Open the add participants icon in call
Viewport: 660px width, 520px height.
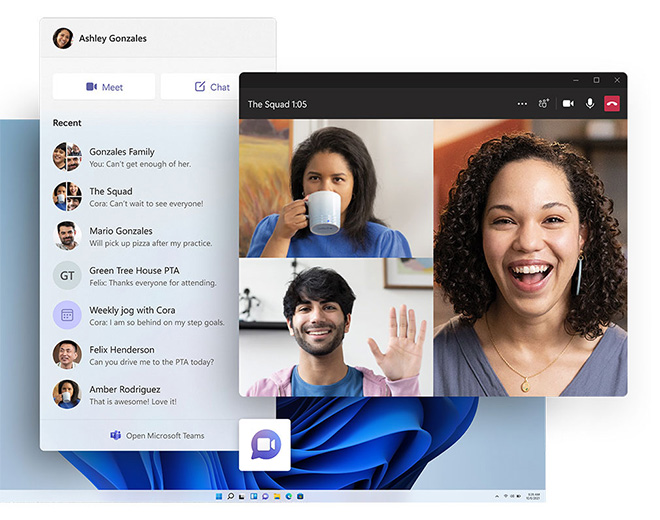pyautogui.click(x=544, y=104)
